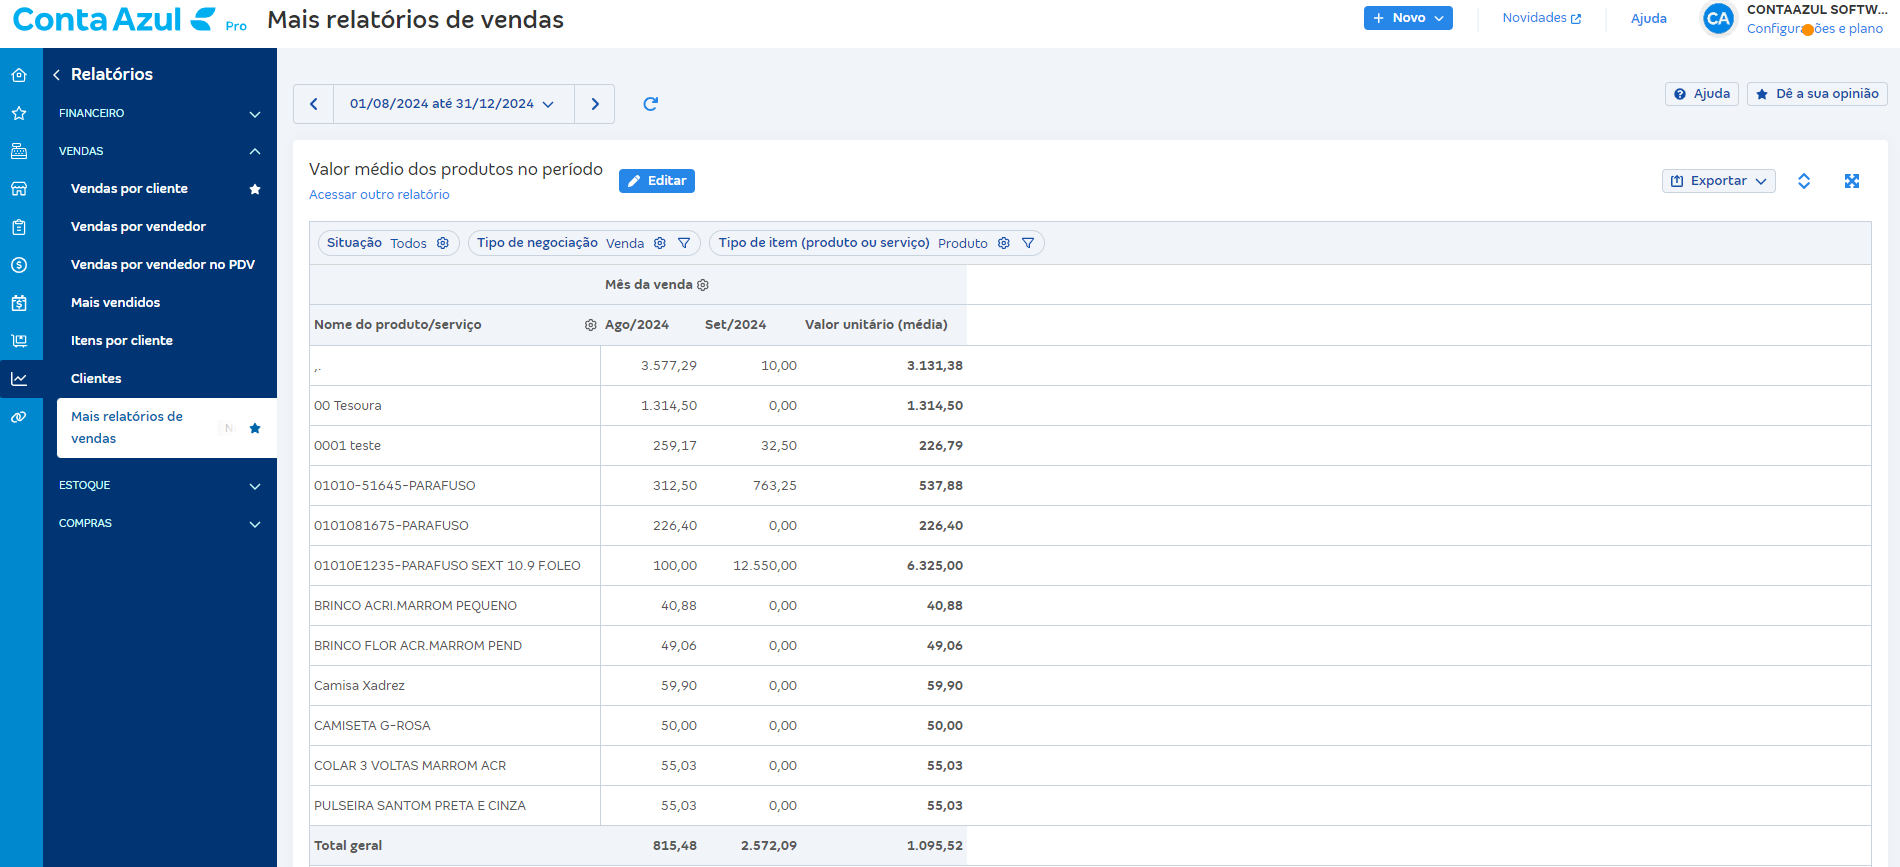Select Valor unitário (média) column header
This screenshot has height=867, width=1900.
click(876, 325)
